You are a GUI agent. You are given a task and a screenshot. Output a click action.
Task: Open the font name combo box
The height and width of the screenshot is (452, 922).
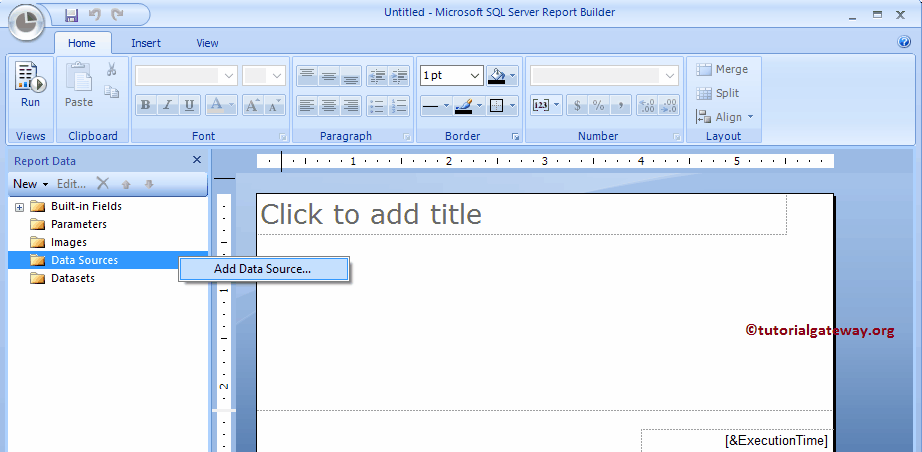[x=186, y=75]
